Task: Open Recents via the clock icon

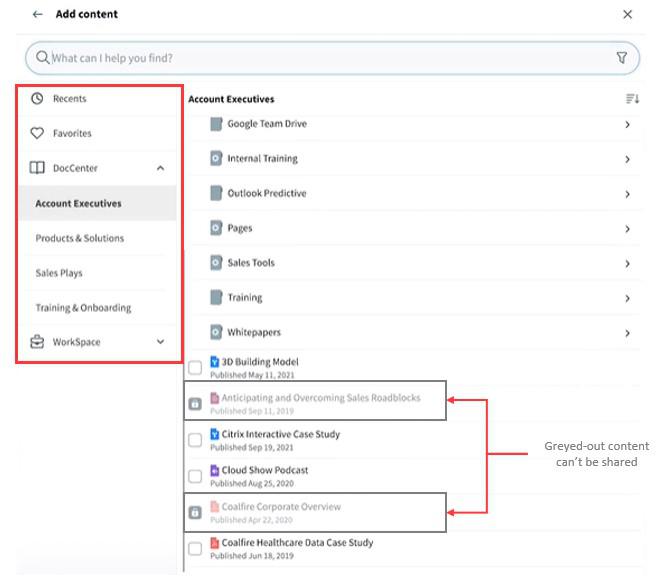Action: [37, 99]
